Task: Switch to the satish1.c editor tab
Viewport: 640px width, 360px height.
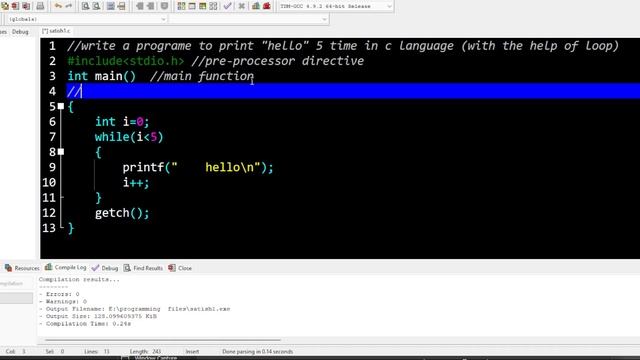Action: 56,31
